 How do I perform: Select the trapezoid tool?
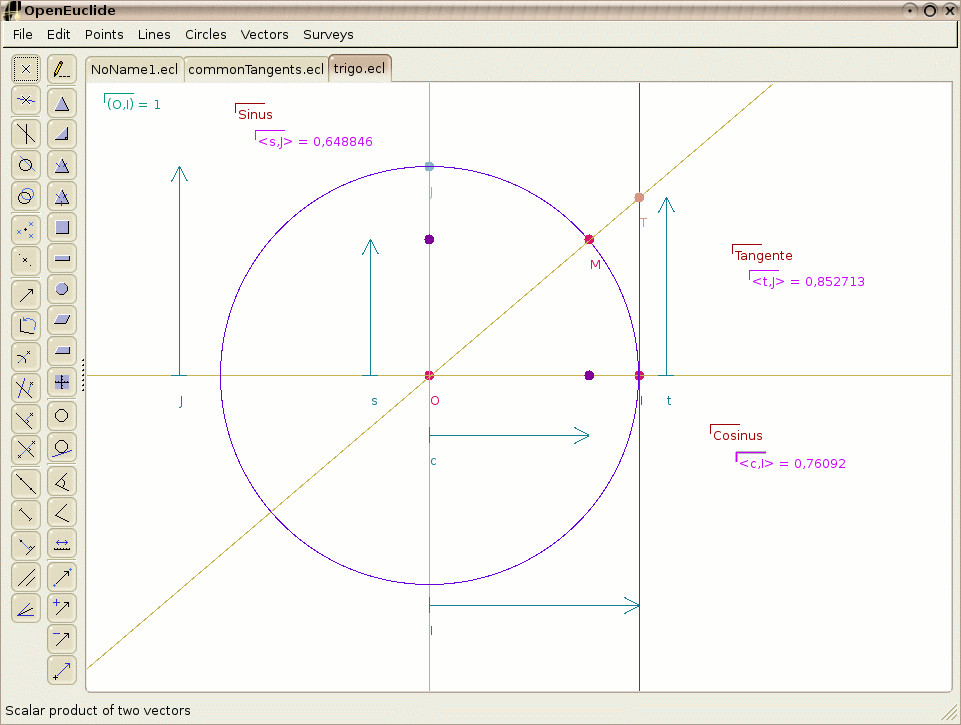coord(62,351)
